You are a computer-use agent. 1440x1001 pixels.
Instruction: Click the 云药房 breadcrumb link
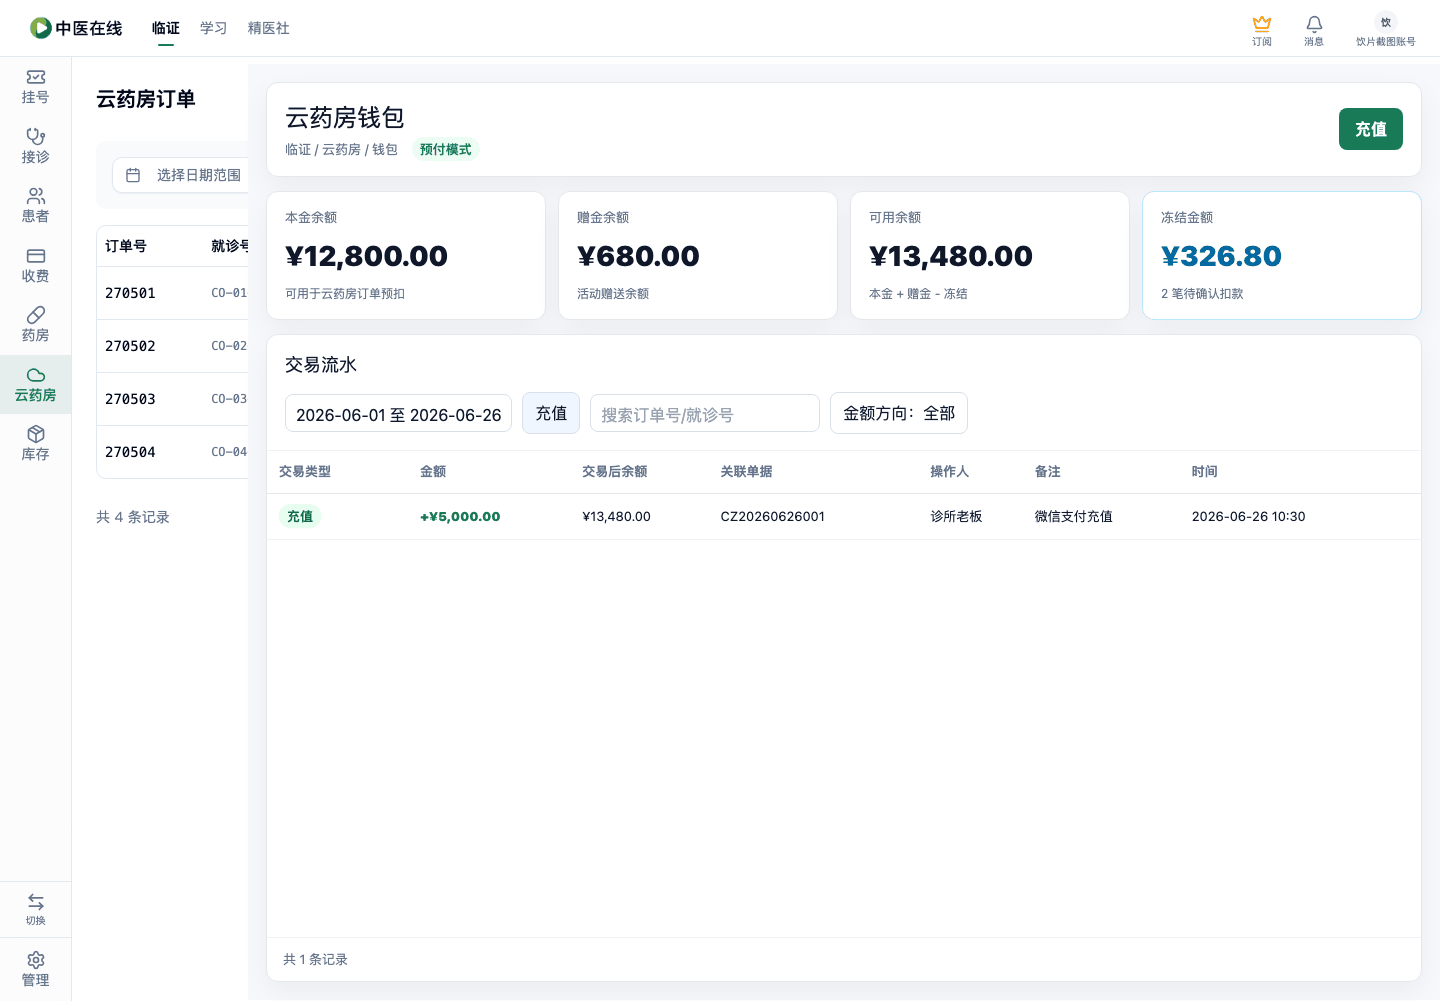341,149
